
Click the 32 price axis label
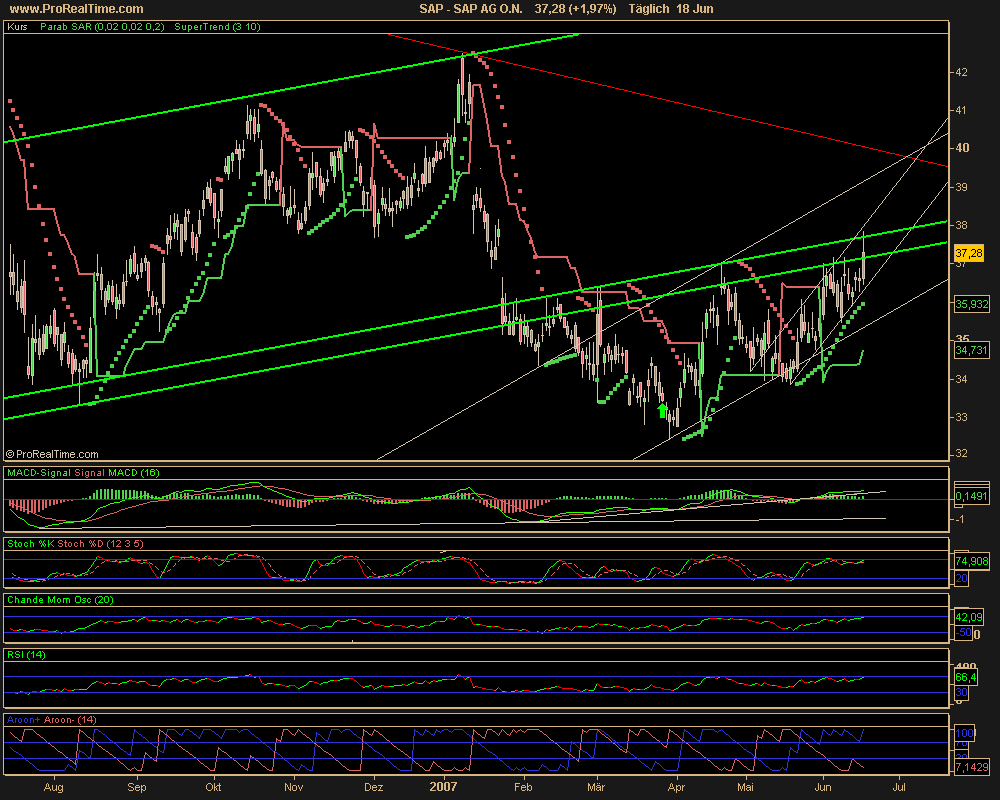pos(960,454)
